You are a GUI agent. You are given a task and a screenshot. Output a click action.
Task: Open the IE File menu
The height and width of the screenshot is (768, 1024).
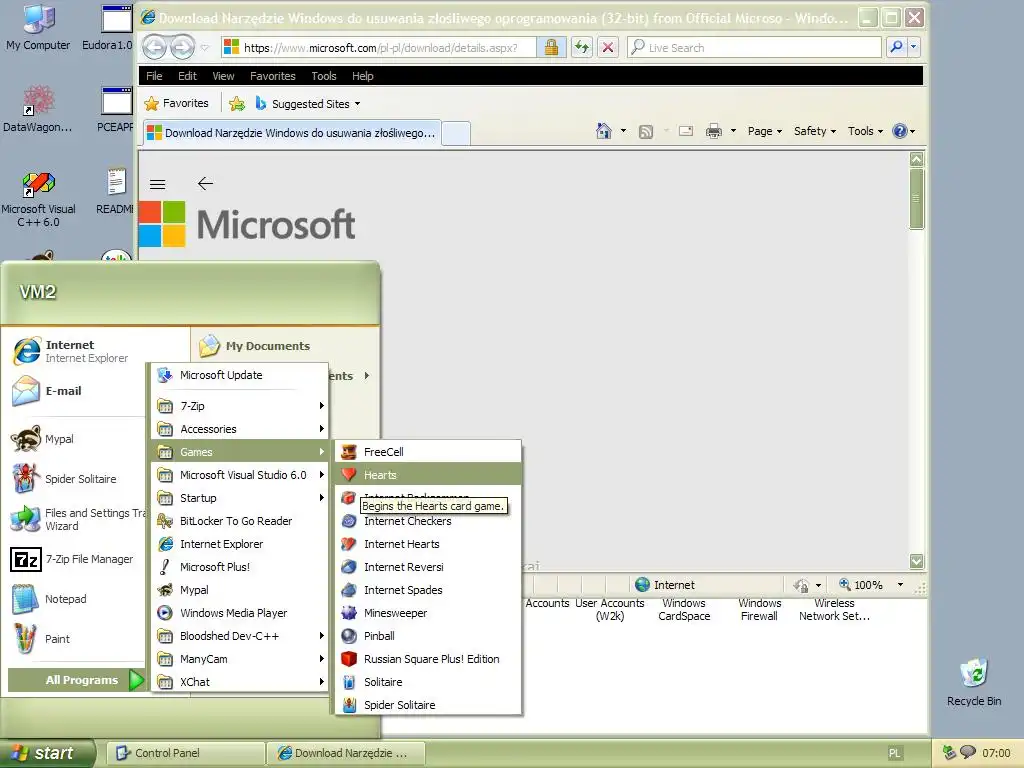154,76
